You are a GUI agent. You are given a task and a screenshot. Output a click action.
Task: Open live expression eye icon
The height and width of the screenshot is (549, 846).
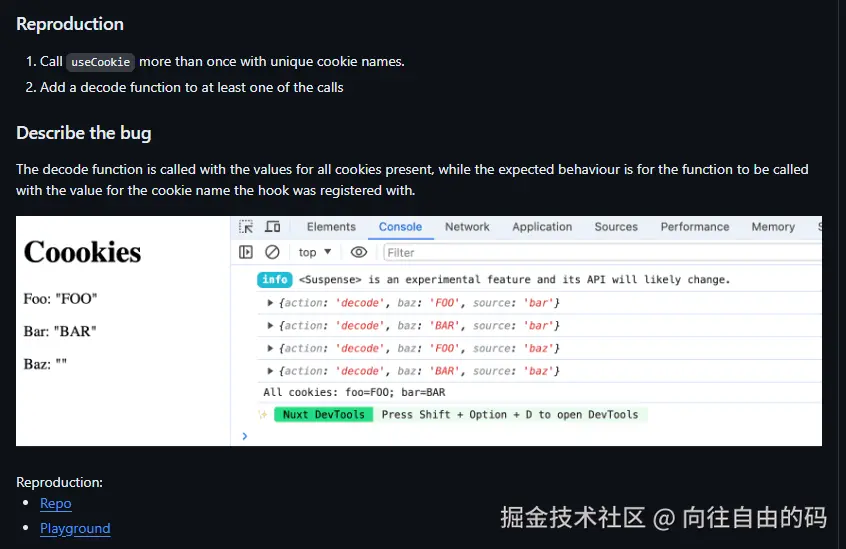[x=359, y=252]
